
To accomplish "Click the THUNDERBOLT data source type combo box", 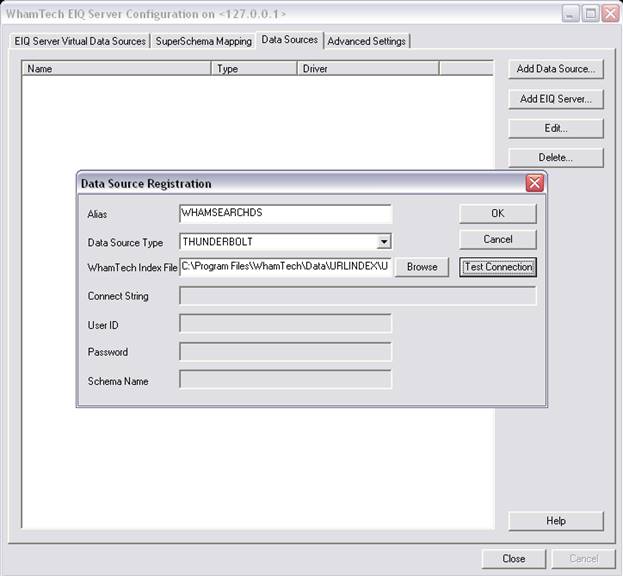I will click(x=285, y=242).
